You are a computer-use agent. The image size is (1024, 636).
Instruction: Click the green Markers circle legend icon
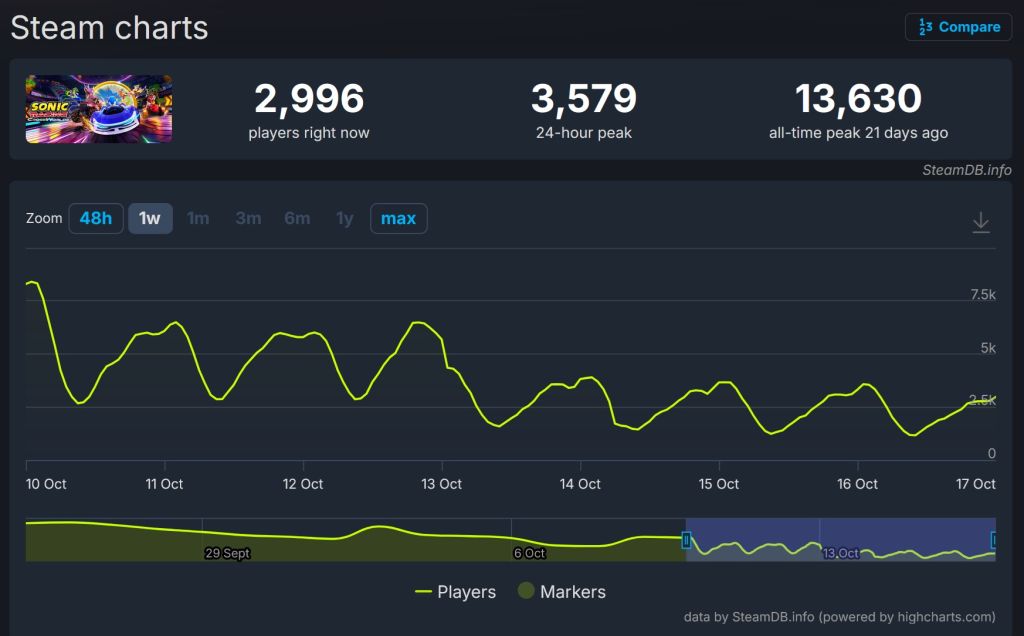point(526,590)
